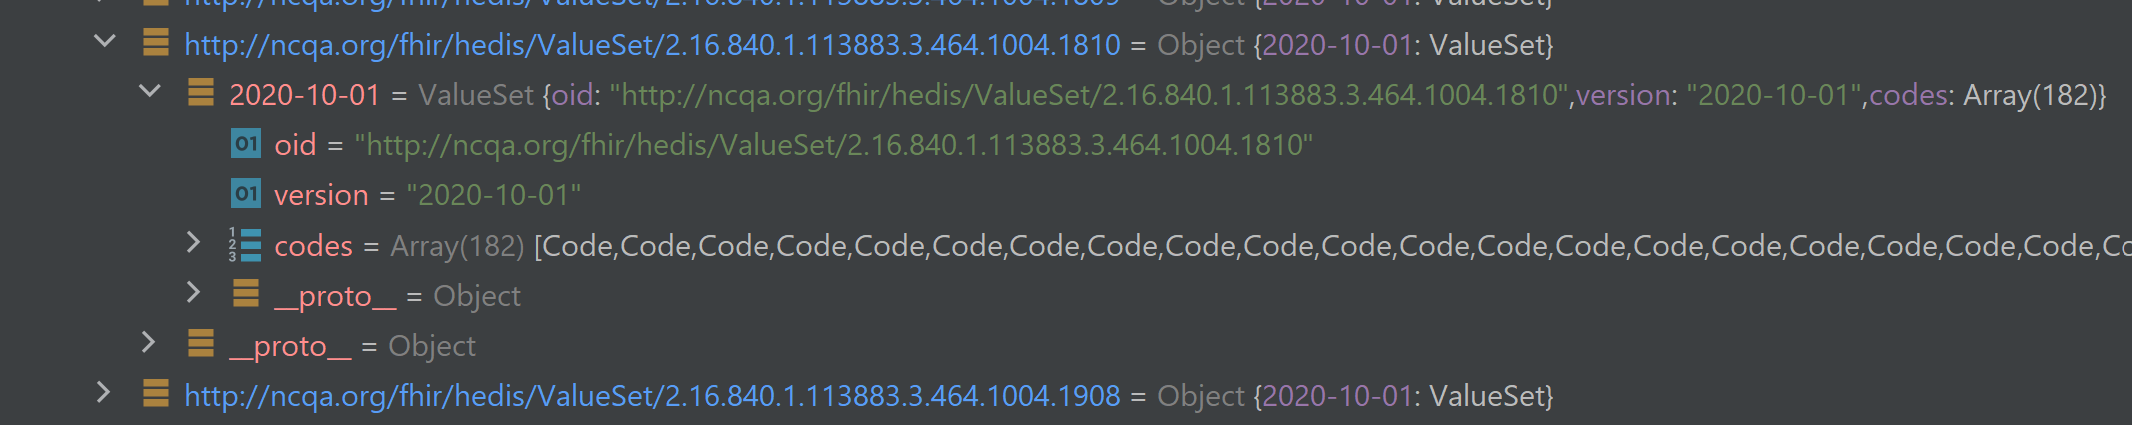This screenshot has height=425, width=2132.
Task: Click the object icon beside the 1004.1908 URL
Action: [x=156, y=393]
